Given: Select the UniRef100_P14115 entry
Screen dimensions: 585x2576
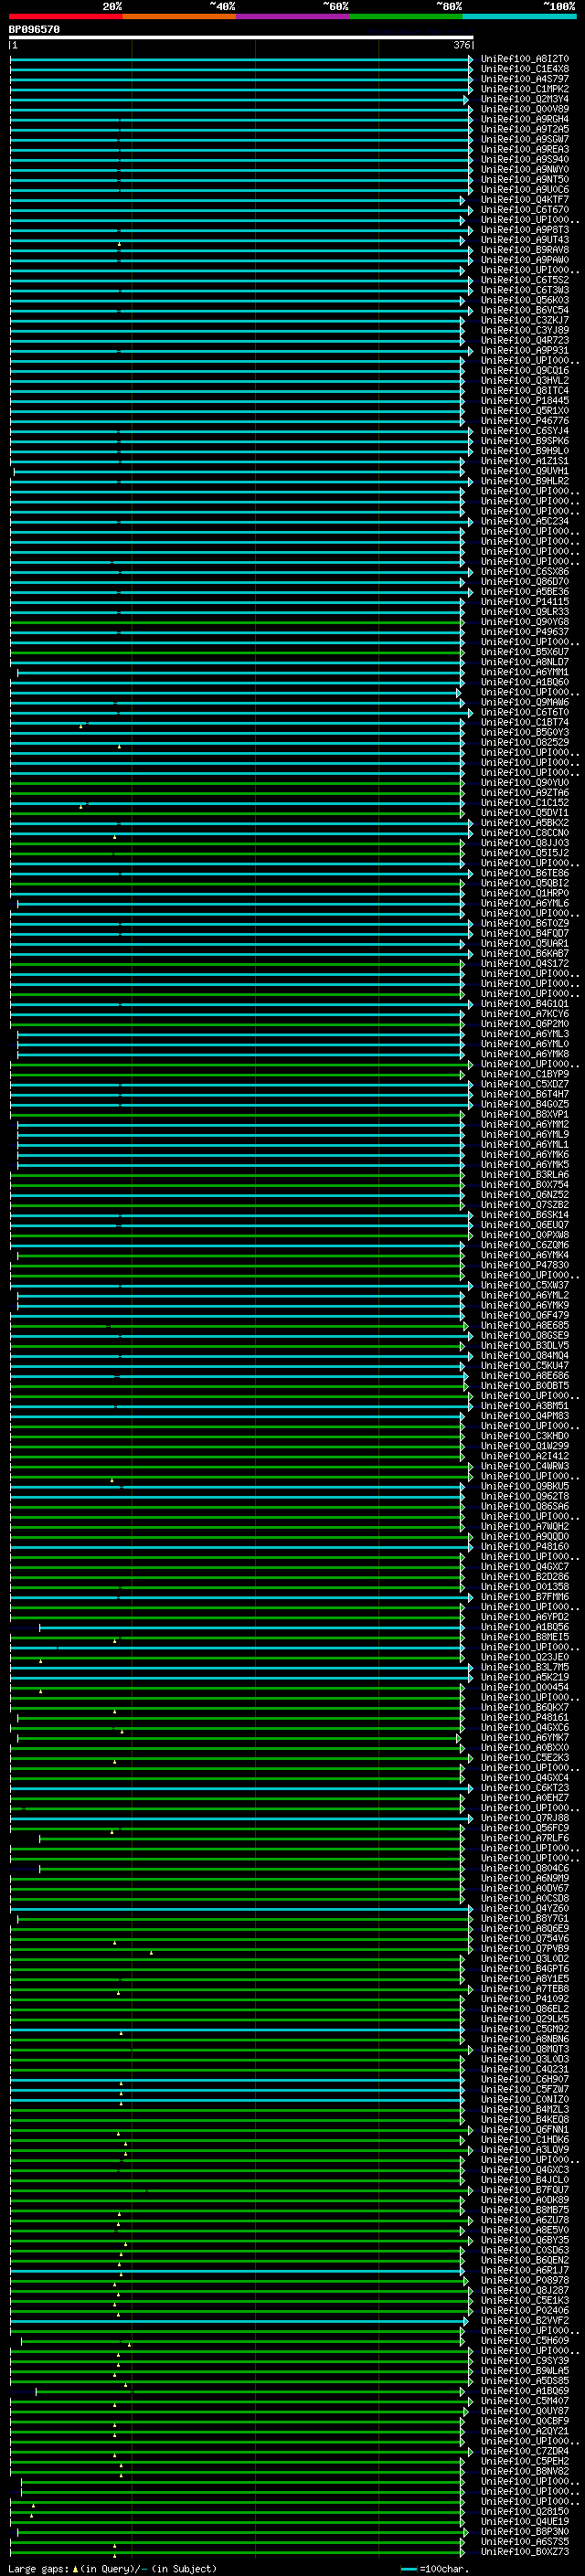Looking at the screenshot, I should [524, 602].
